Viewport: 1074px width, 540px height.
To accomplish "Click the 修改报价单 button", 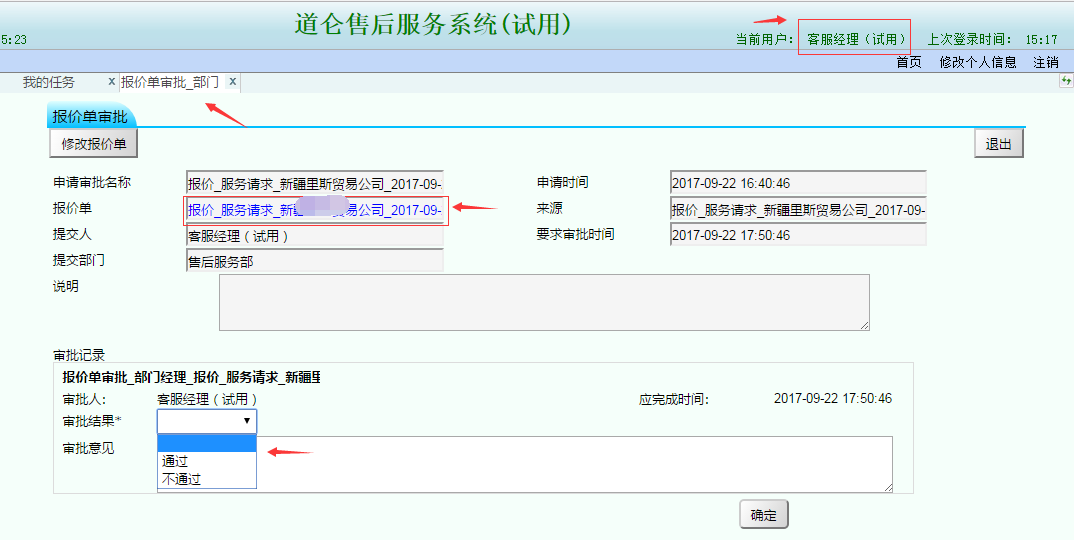I will click(x=94, y=144).
